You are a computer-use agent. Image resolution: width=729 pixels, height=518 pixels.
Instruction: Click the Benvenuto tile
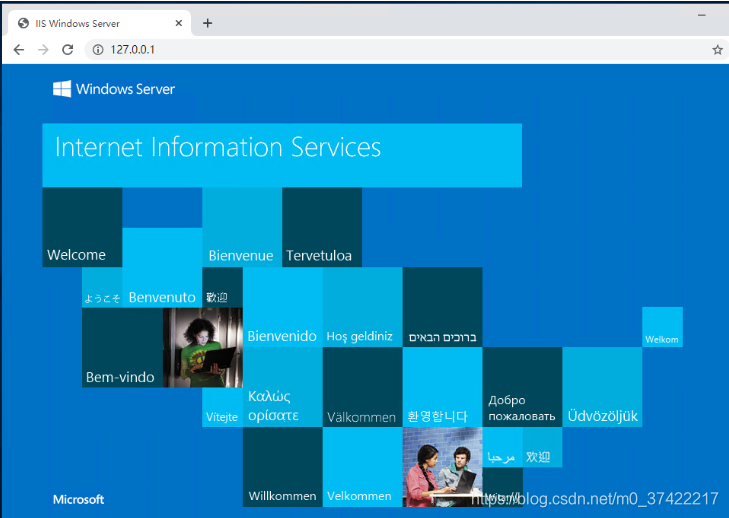point(162,267)
